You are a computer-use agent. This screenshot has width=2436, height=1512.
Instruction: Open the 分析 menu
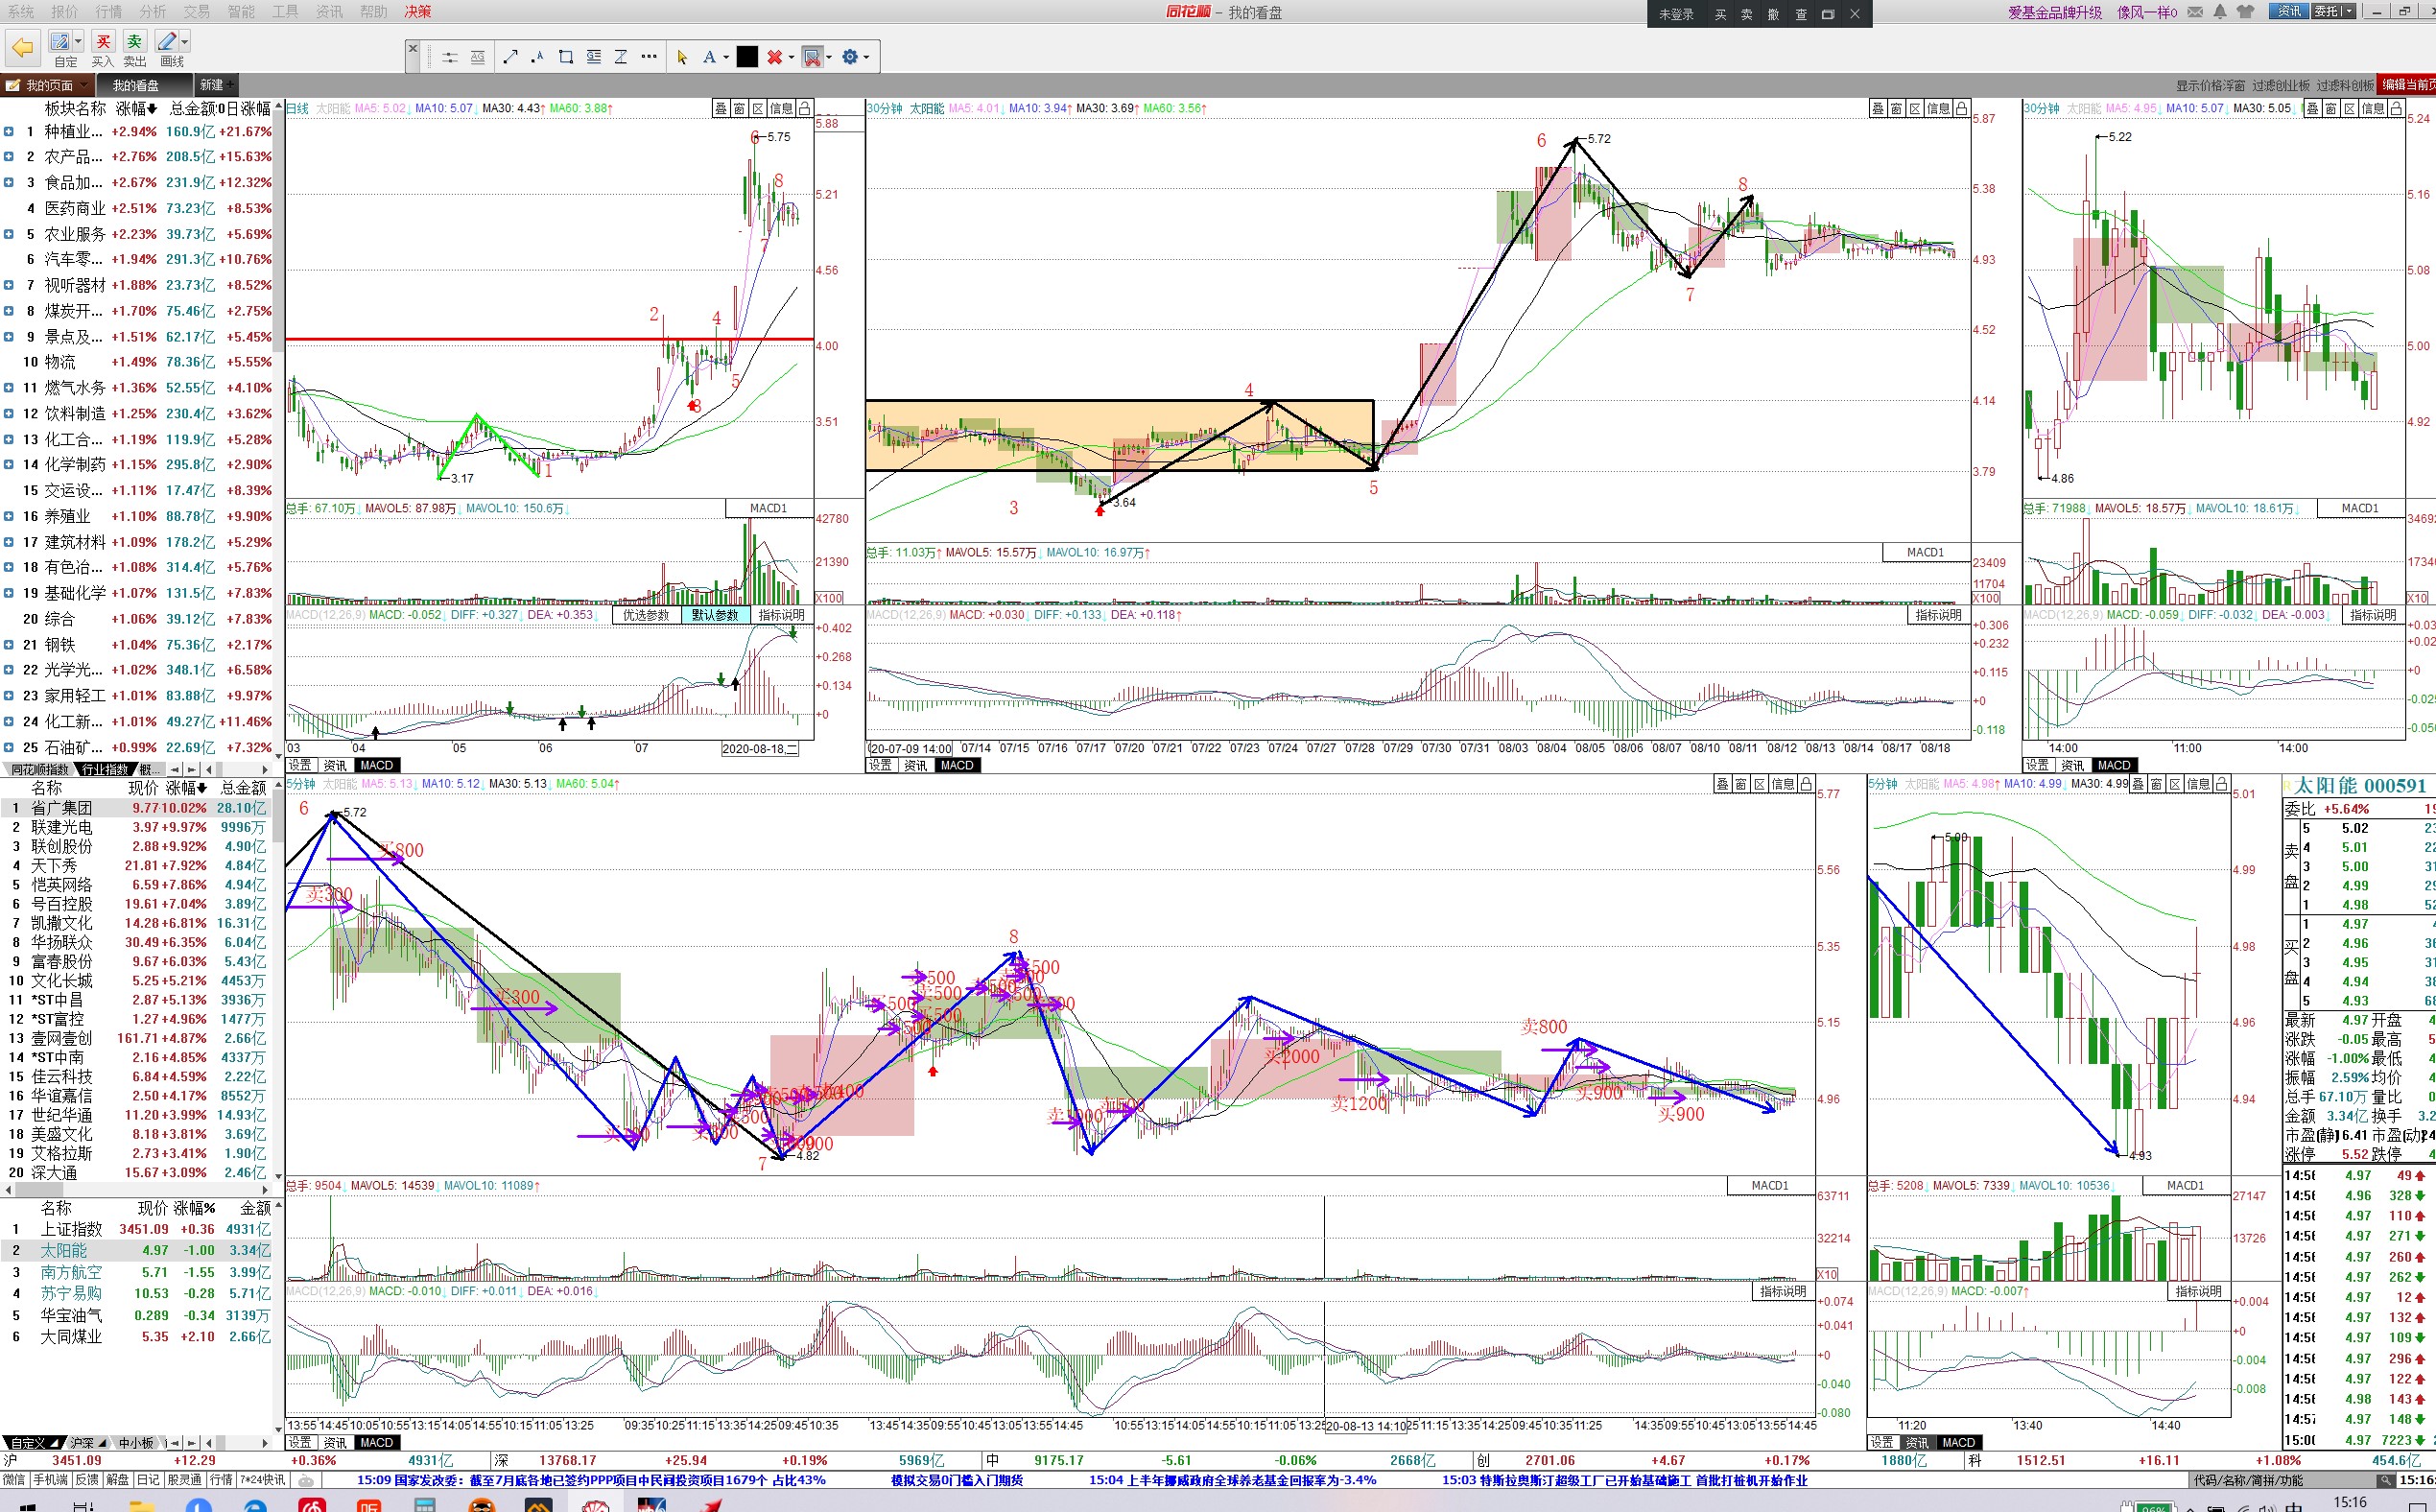pyautogui.click(x=153, y=11)
